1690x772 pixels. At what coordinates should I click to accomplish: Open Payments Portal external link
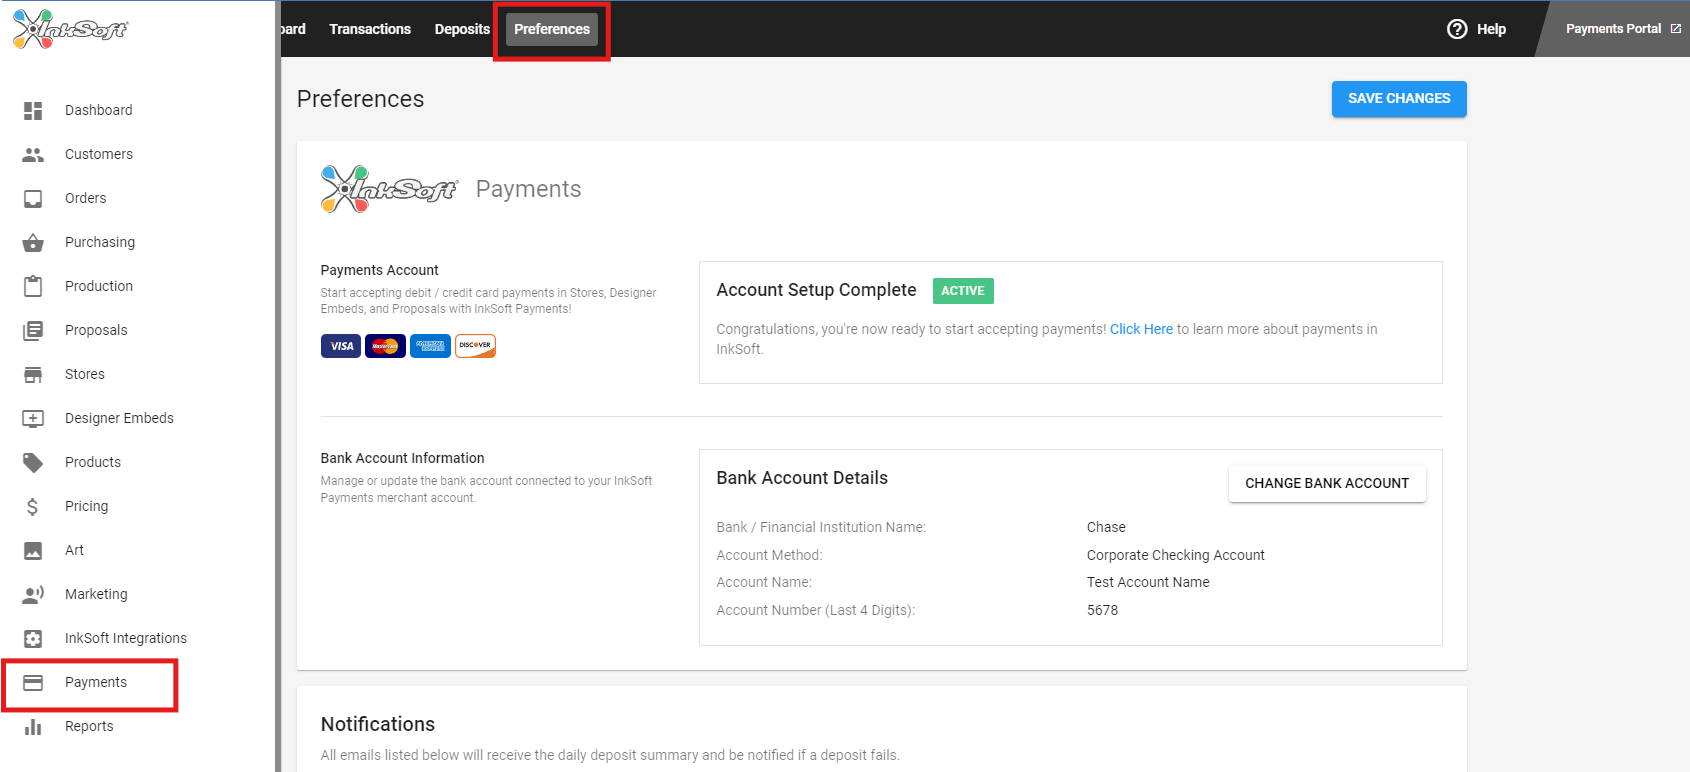coord(1622,29)
